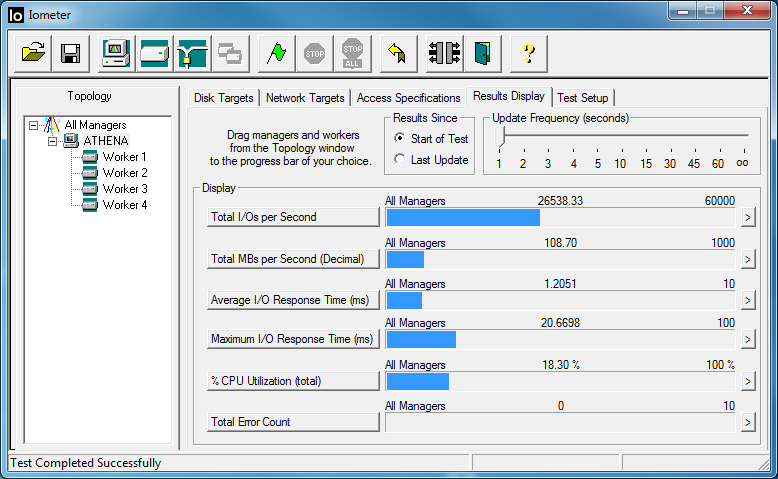
Task: Open details arrow for Total I/Os per Second
Action: 748,217
